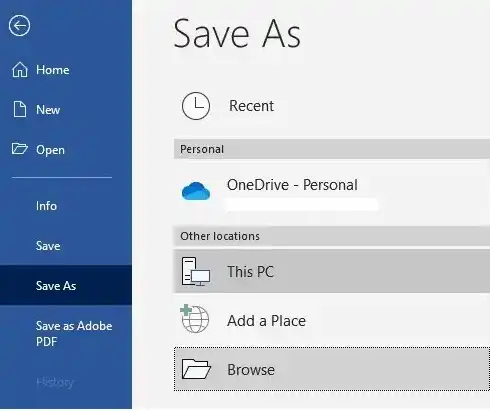This screenshot has height=411, width=490.
Task: Select the Home label in sidebar
Action: point(53,70)
